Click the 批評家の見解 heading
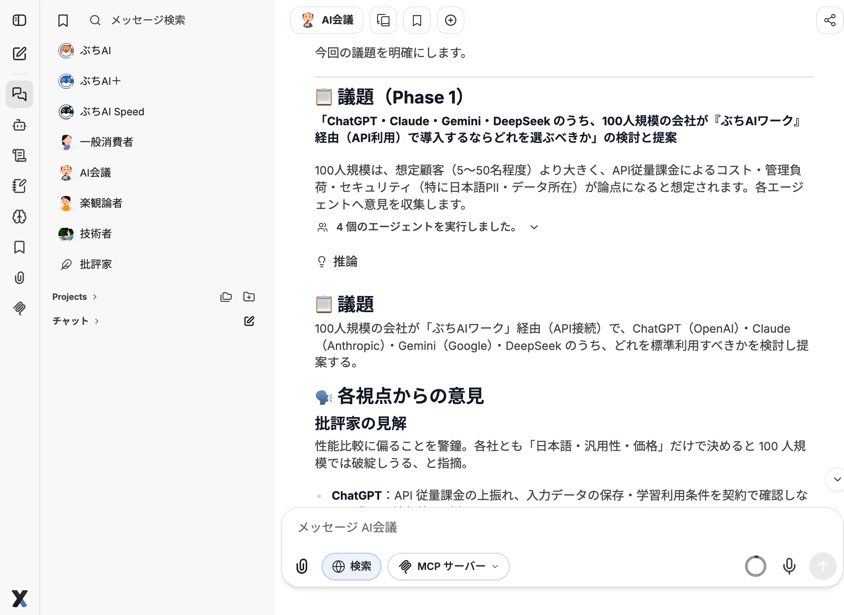The height and width of the screenshot is (615, 844). pyautogui.click(x=361, y=423)
